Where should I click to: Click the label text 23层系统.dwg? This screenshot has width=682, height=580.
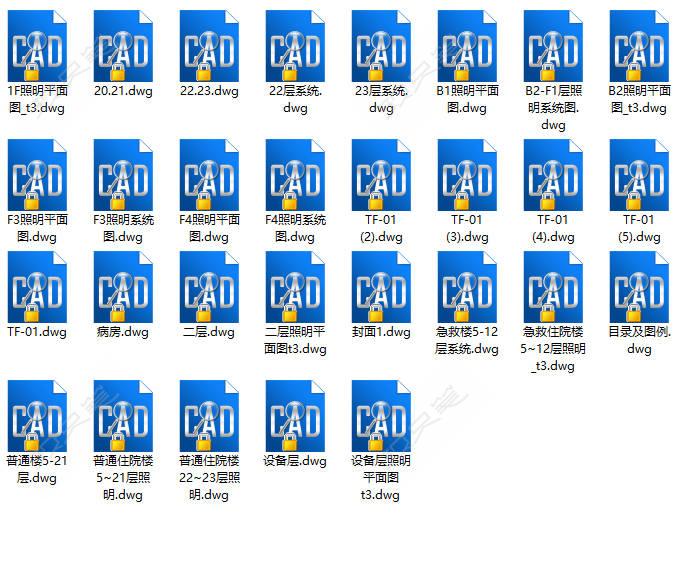(x=381, y=99)
